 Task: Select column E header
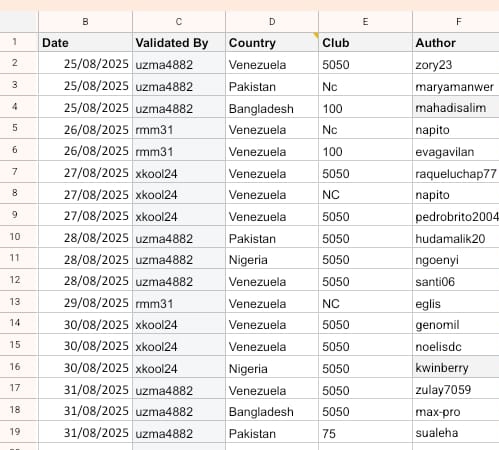point(365,22)
